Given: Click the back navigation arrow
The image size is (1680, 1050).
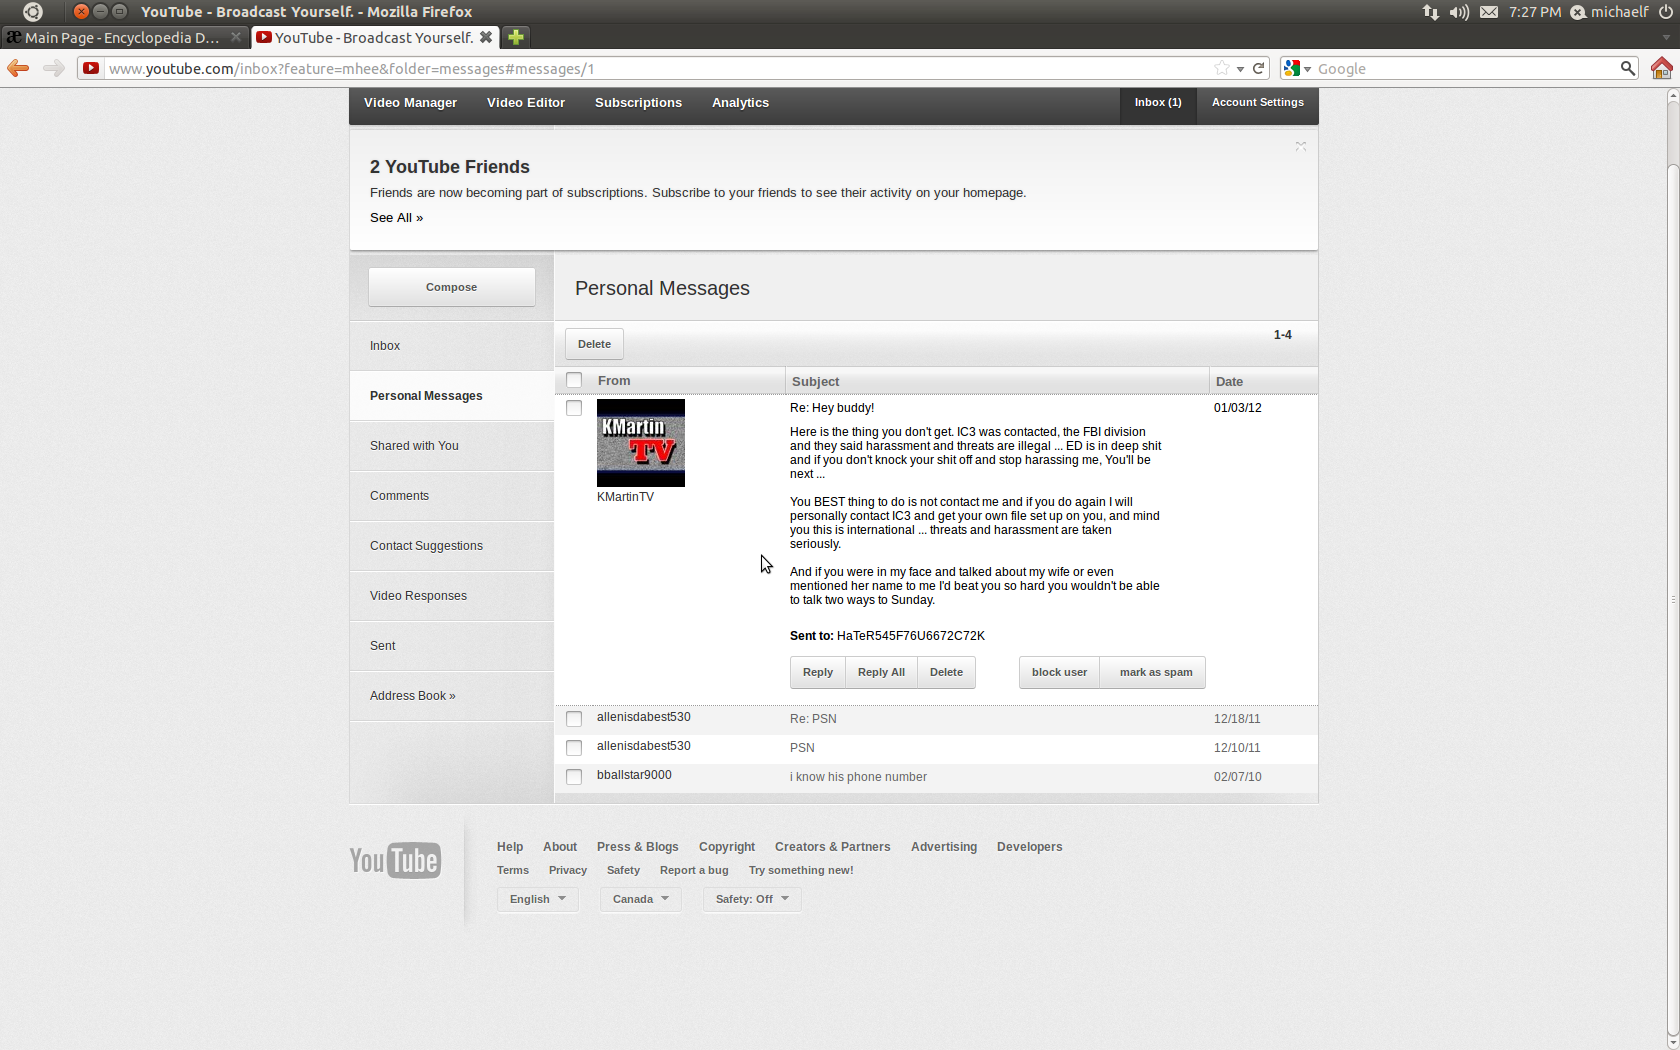Looking at the screenshot, I should [17, 68].
